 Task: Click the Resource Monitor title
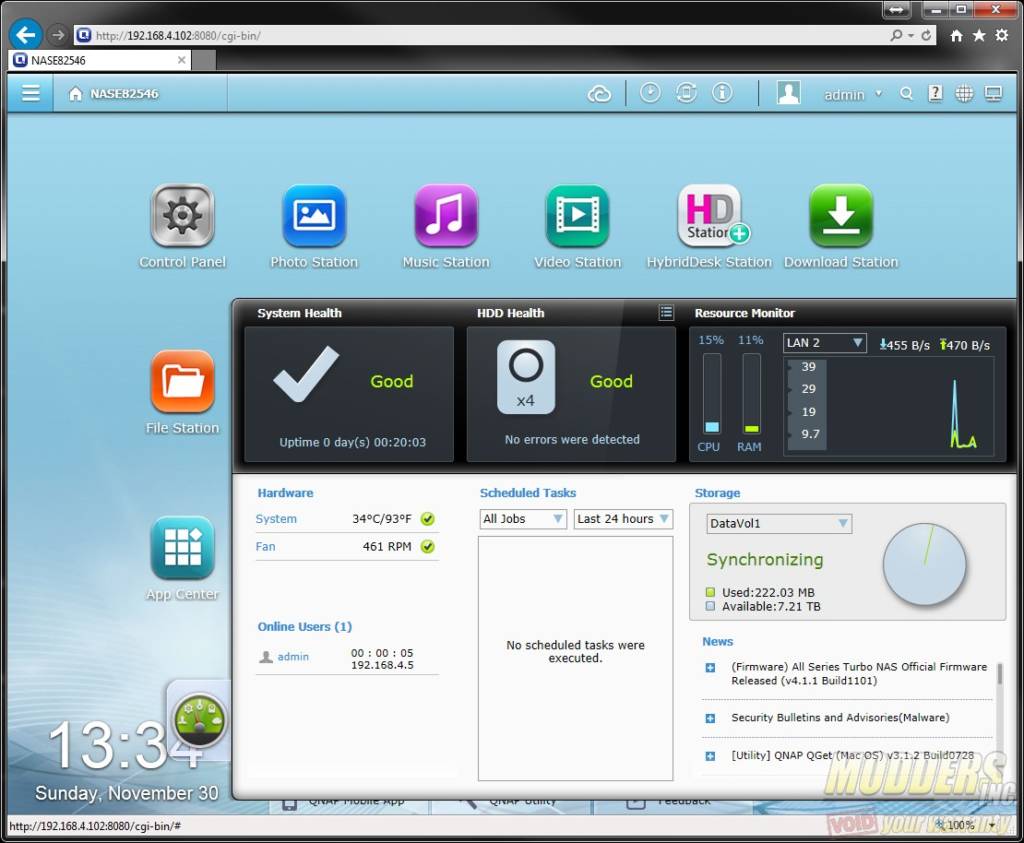click(744, 313)
